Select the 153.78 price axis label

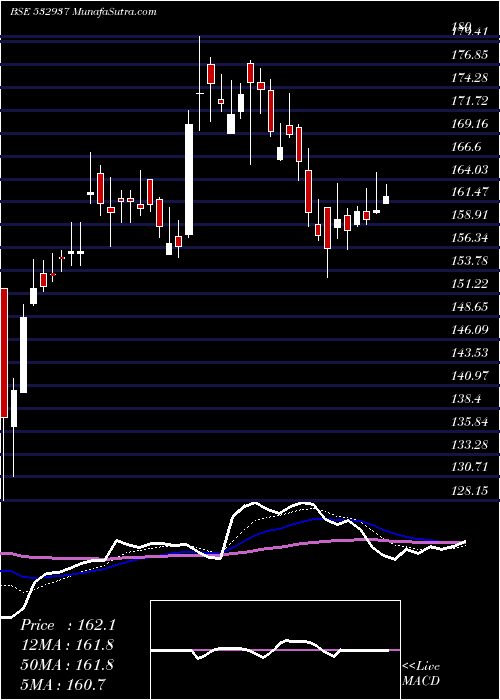[x=469, y=261]
